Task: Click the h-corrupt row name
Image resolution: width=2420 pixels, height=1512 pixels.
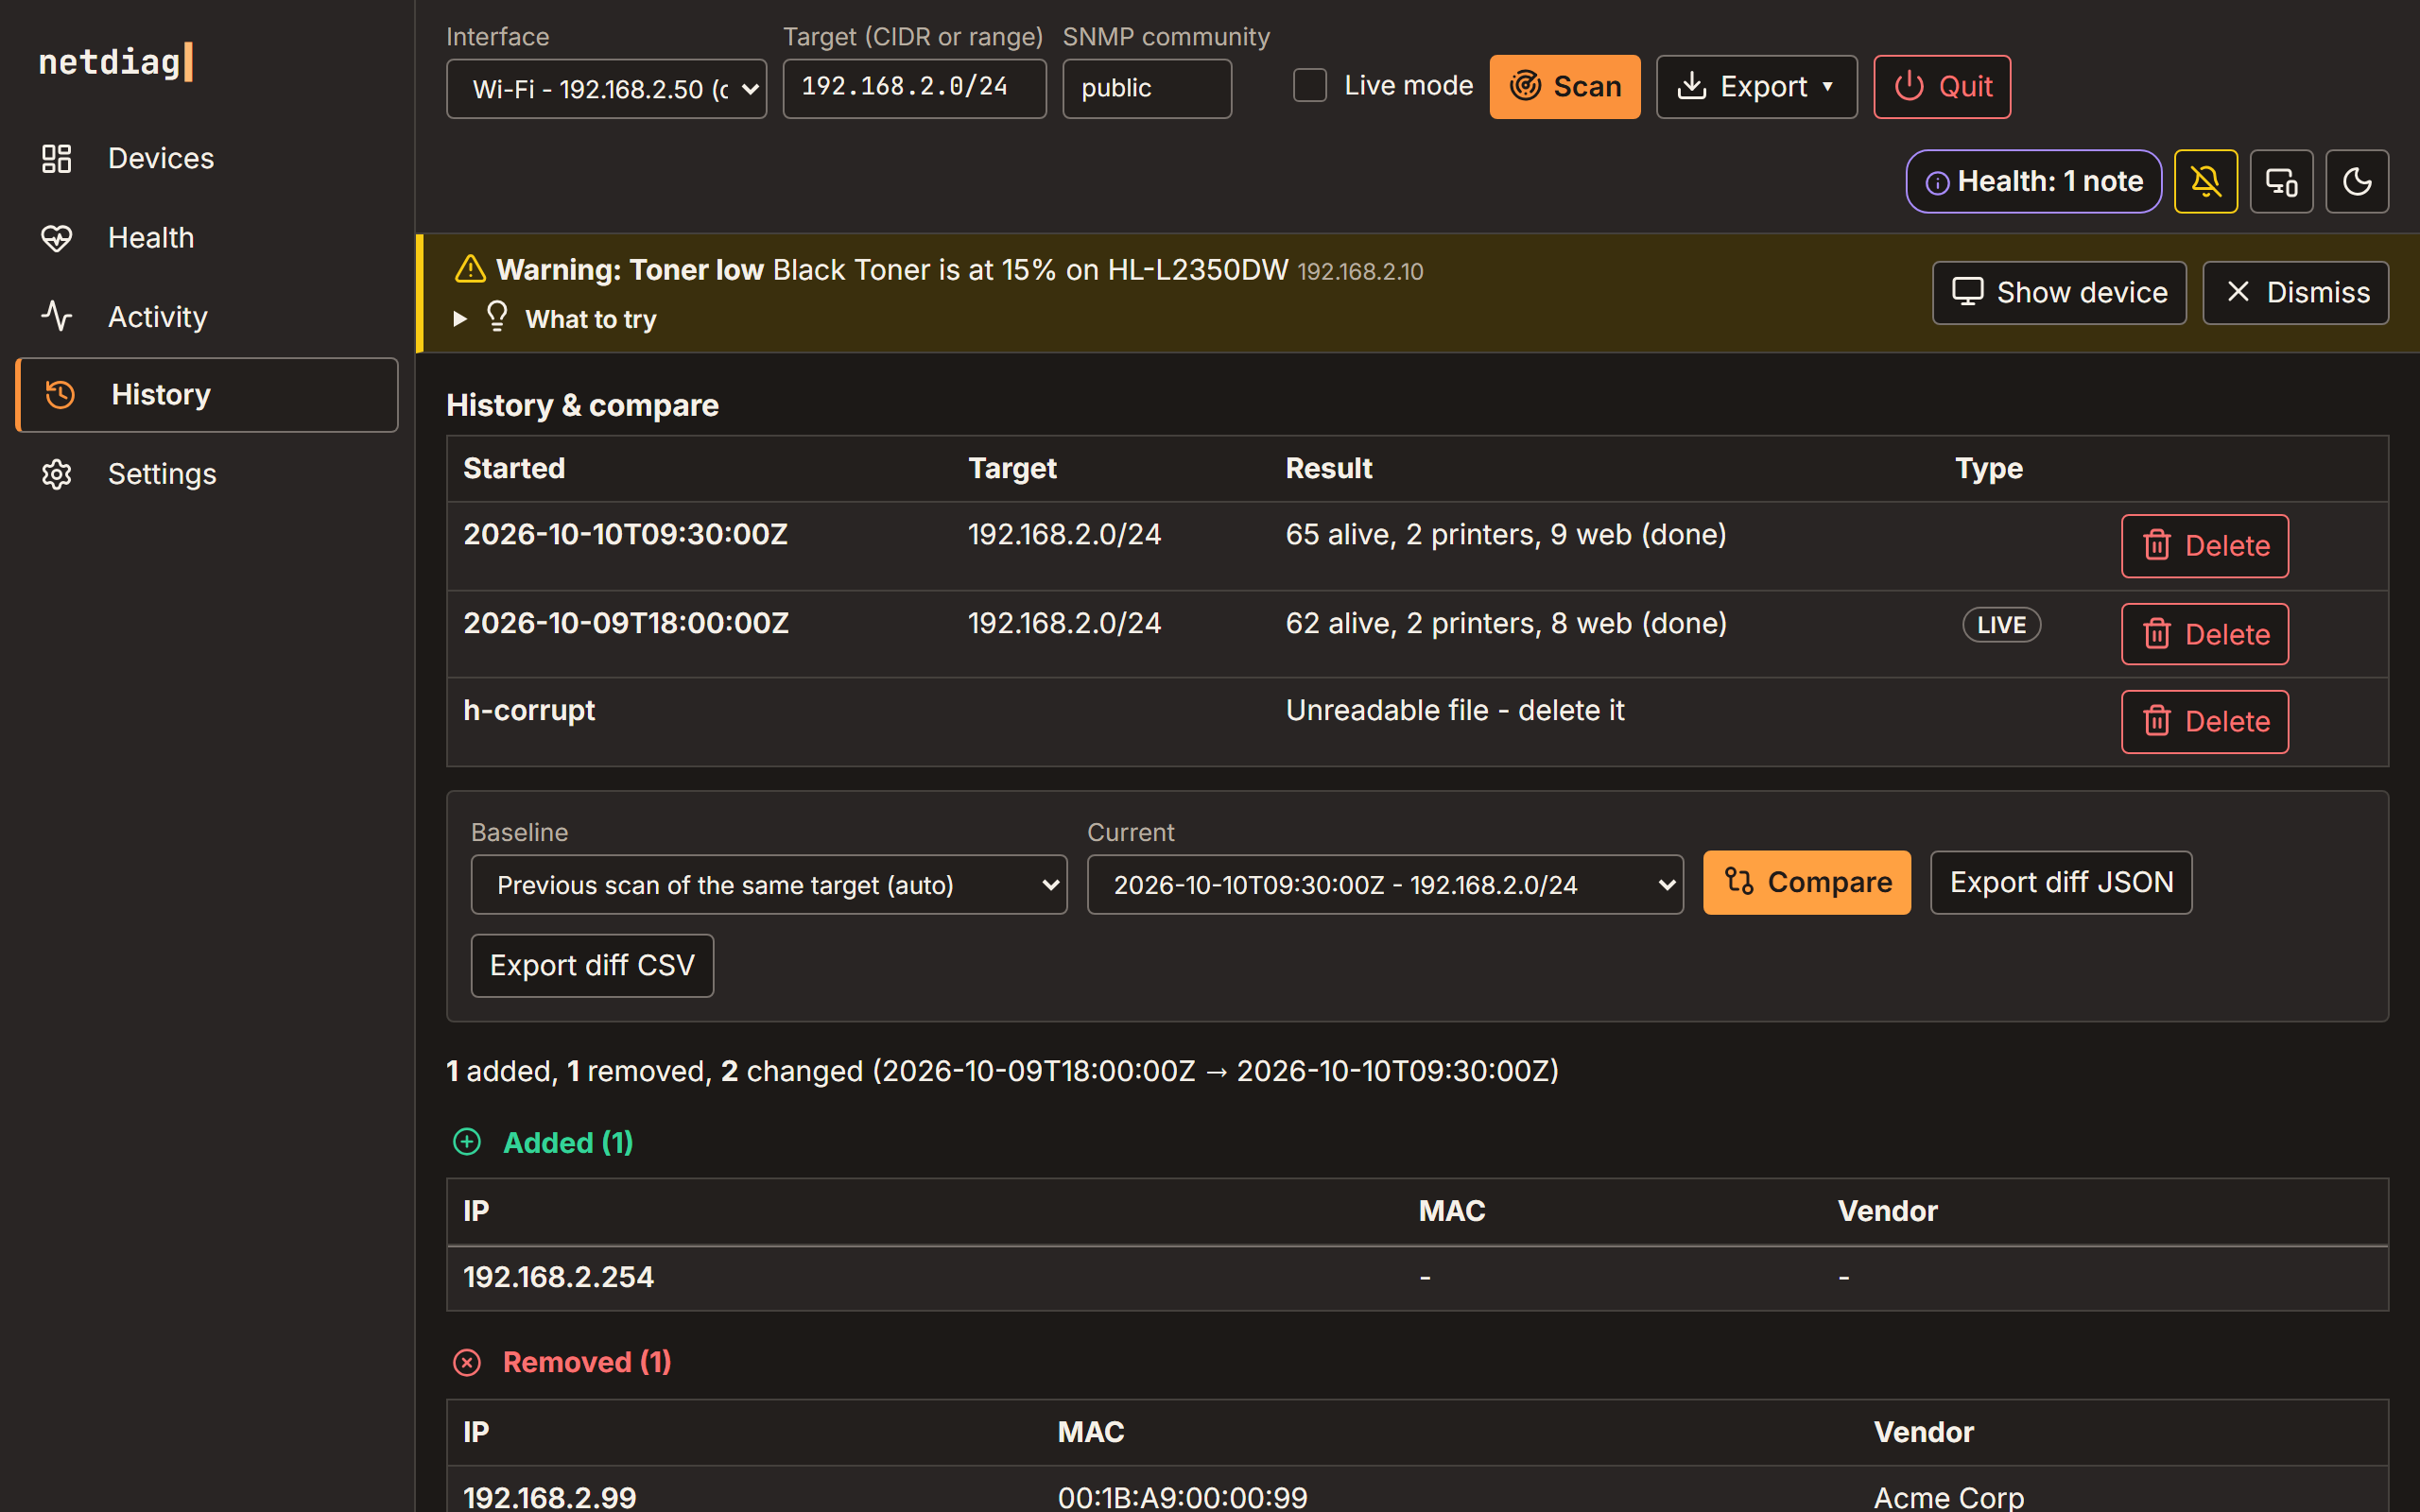Action: (x=529, y=710)
